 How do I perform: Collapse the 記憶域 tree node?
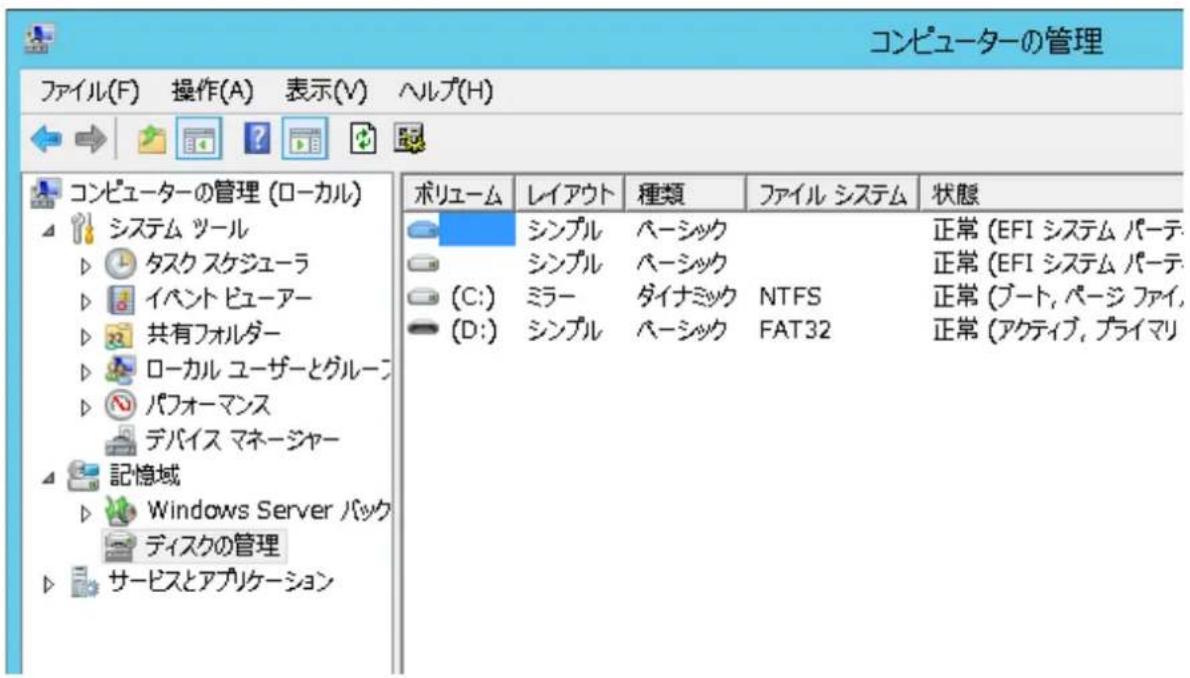pos(49,478)
